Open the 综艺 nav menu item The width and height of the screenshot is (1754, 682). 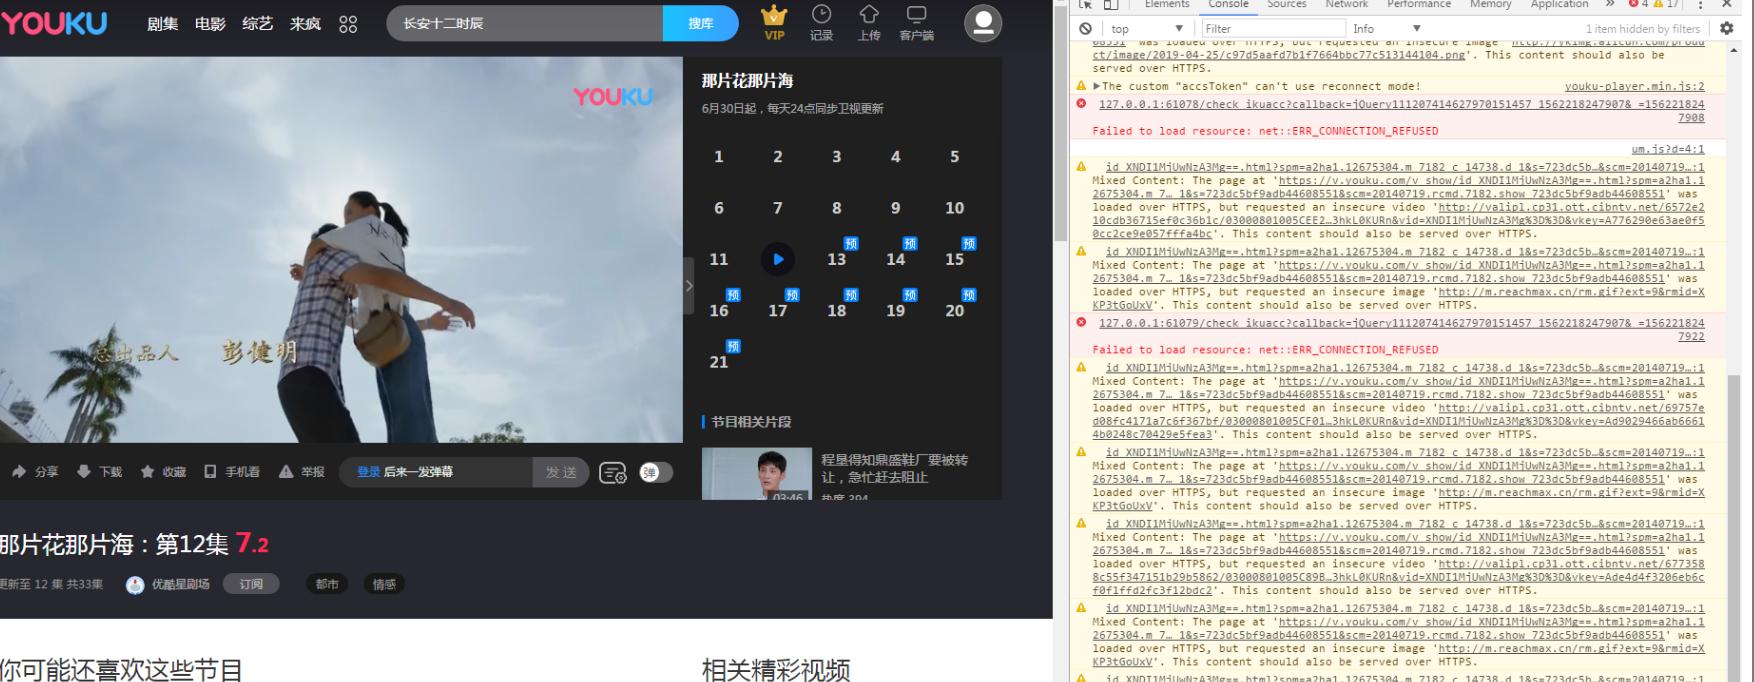coord(257,24)
